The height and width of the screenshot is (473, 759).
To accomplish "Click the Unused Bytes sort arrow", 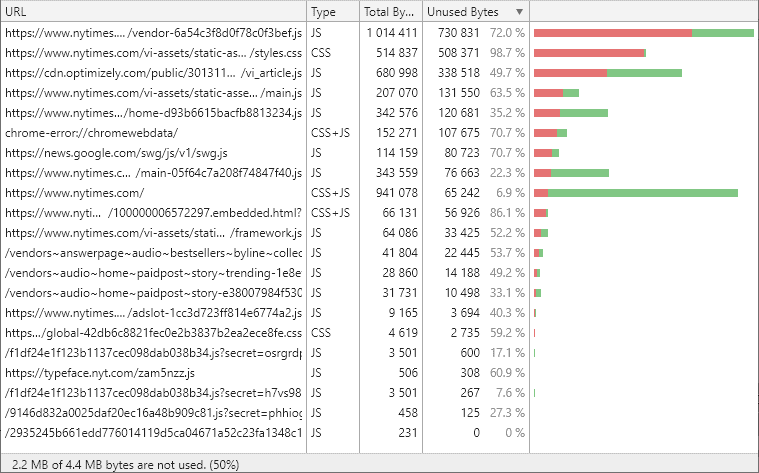I will pyautogui.click(x=518, y=12).
